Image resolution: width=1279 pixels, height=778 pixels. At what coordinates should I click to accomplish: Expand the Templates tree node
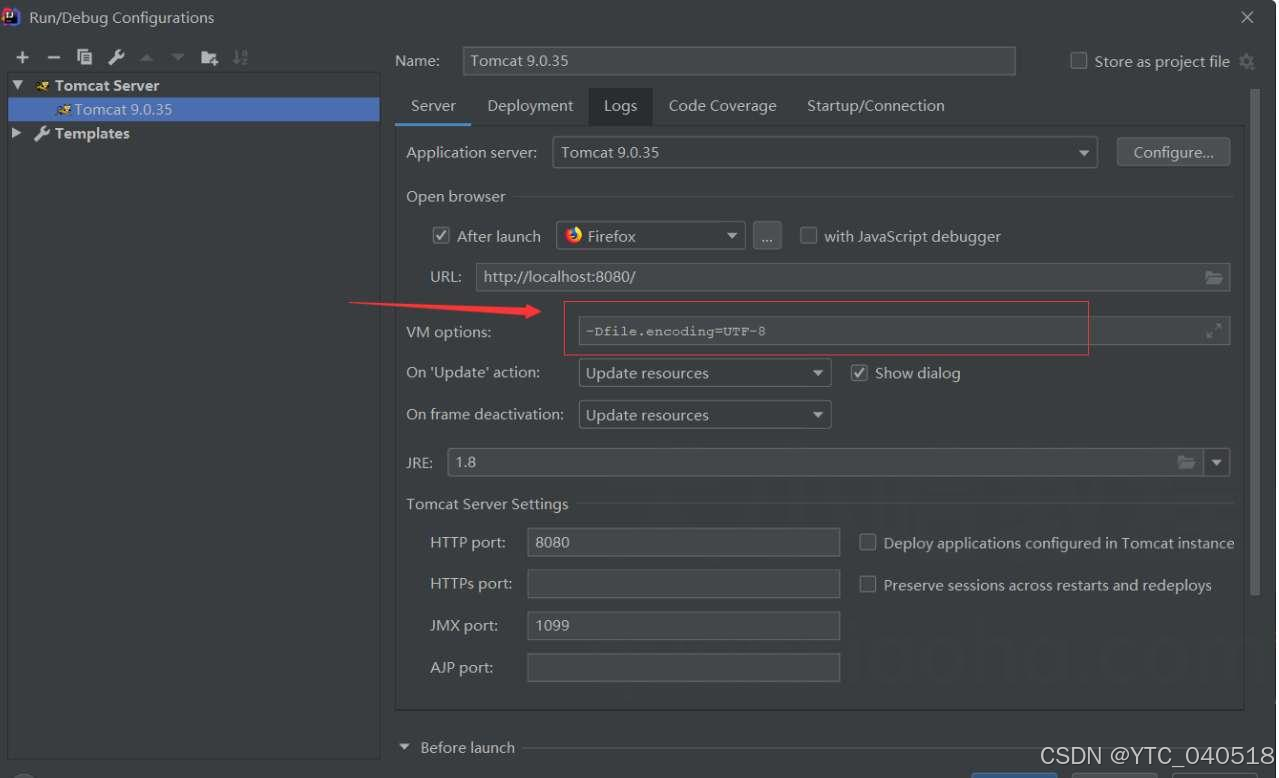[17, 133]
